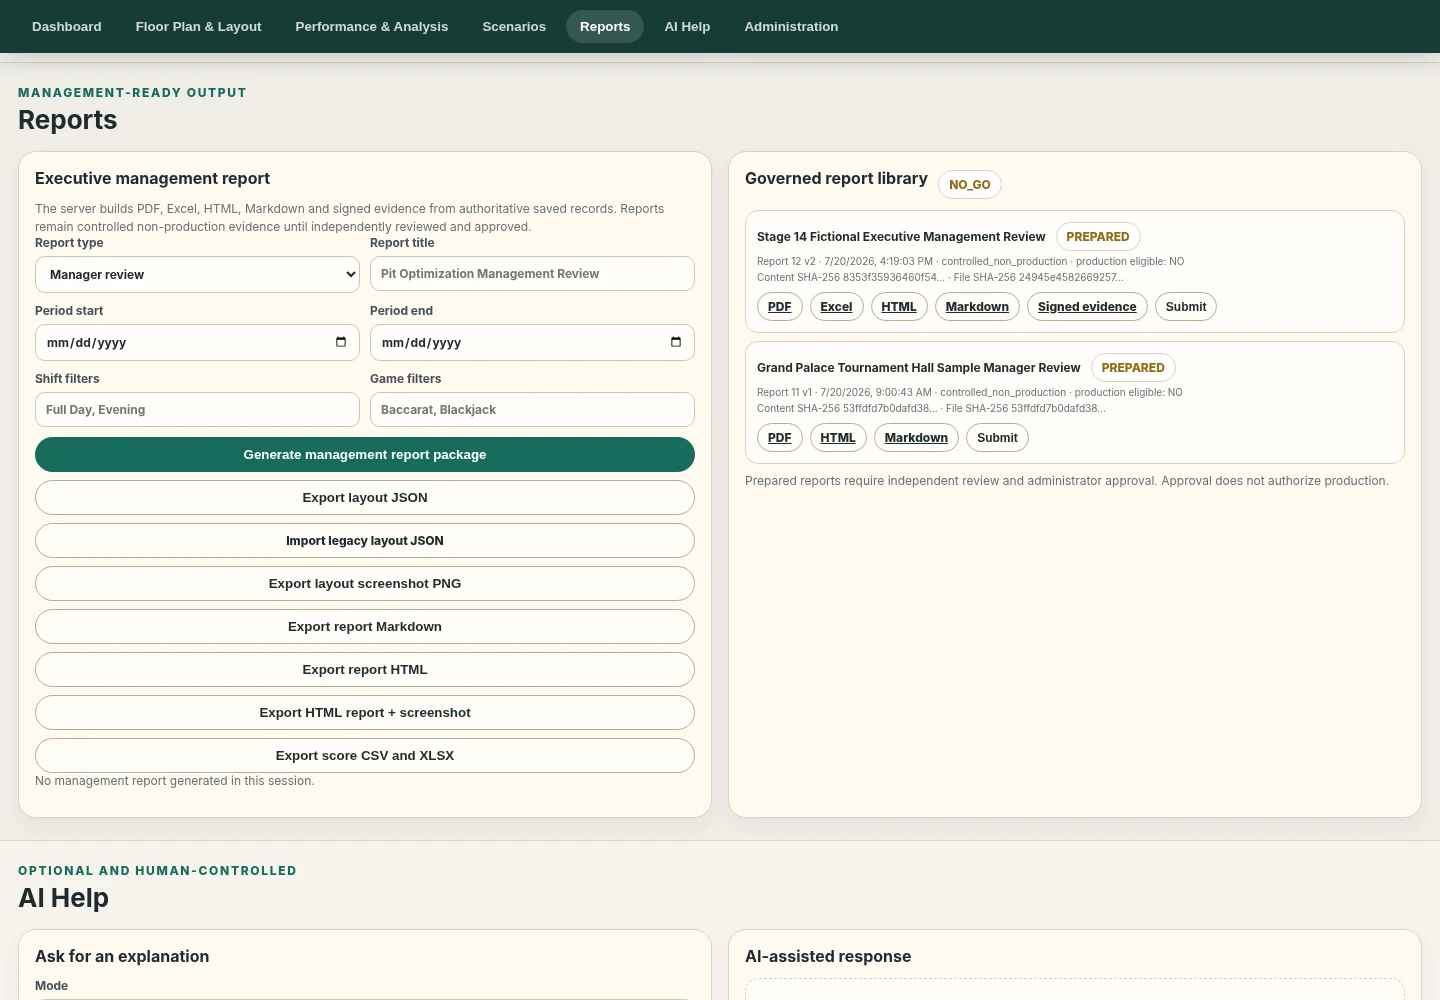
Task: Export HTML report + screenshot
Action: (x=365, y=713)
